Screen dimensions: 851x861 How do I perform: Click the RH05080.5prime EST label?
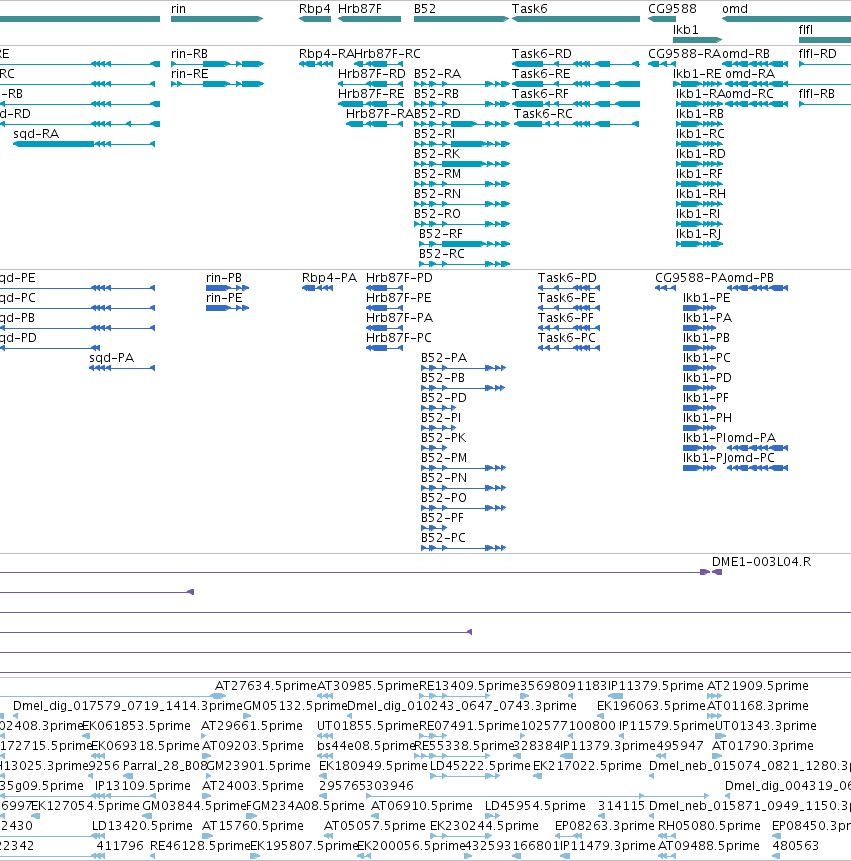(709, 826)
